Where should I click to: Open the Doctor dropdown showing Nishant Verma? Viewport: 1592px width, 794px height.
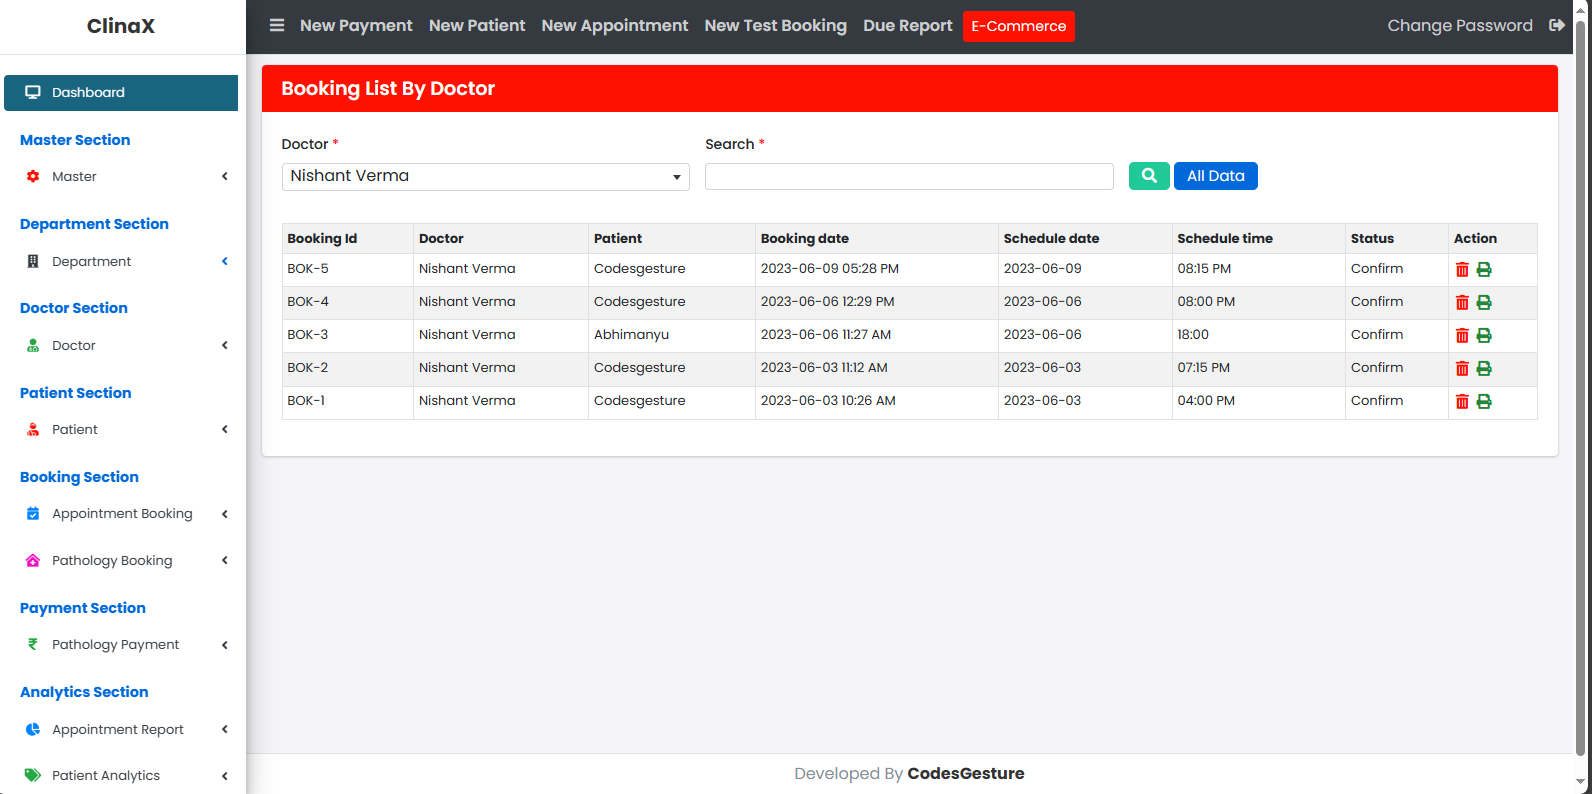coord(485,177)
